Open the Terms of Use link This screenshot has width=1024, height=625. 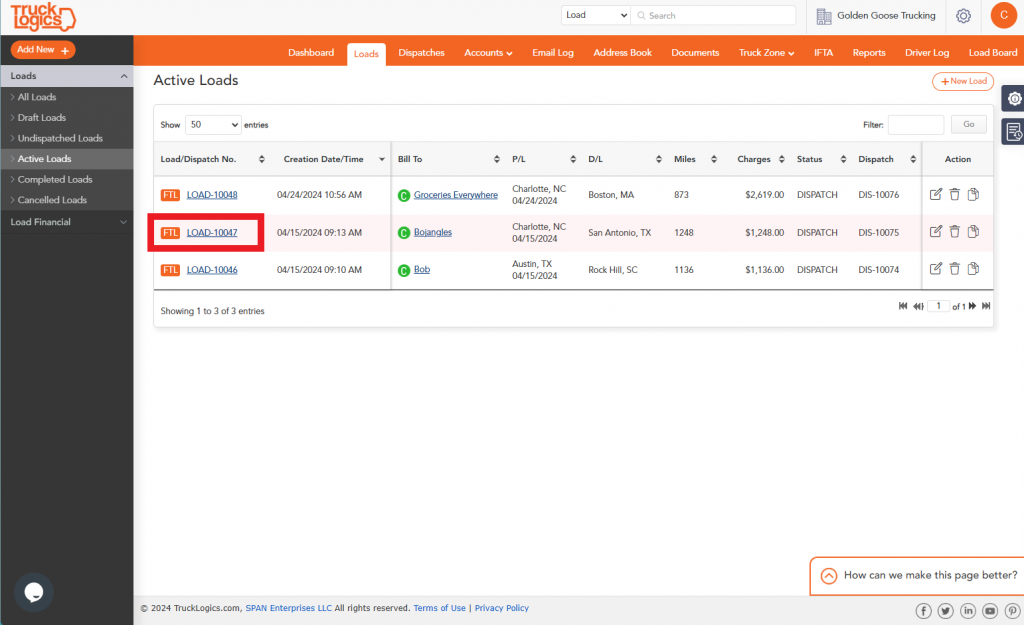click(x=440, y=608)
